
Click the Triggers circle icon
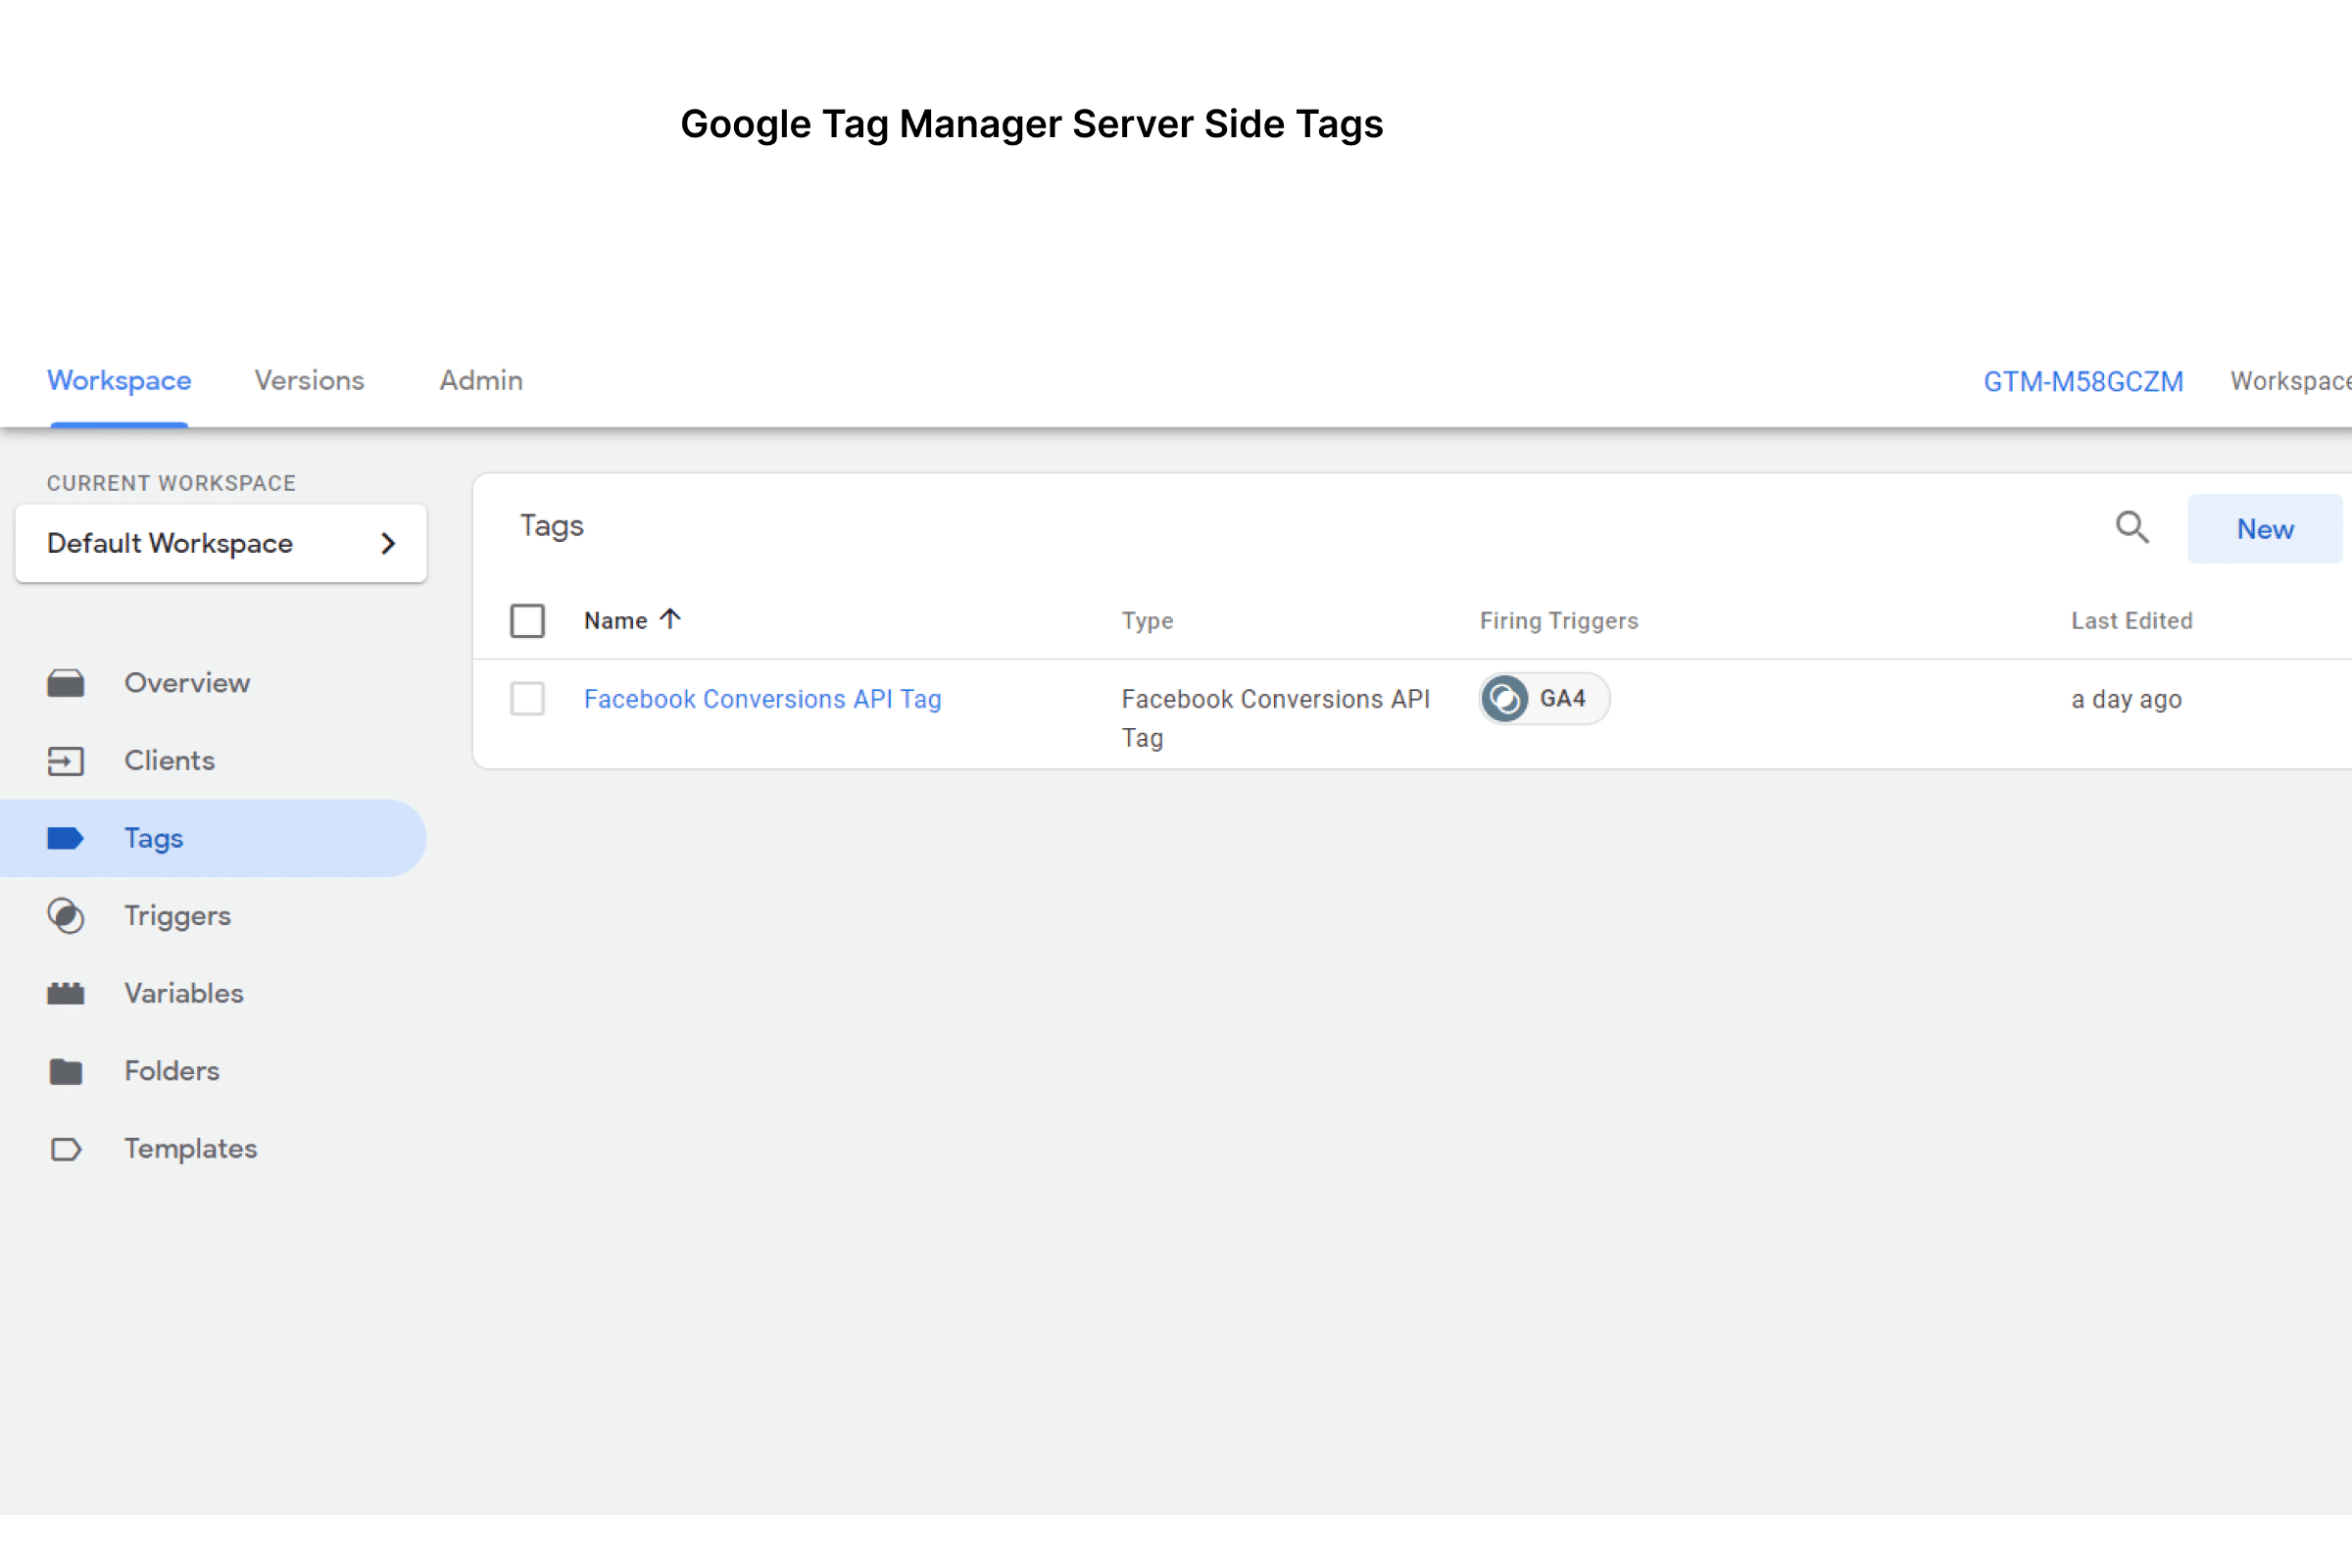(66, 916)
